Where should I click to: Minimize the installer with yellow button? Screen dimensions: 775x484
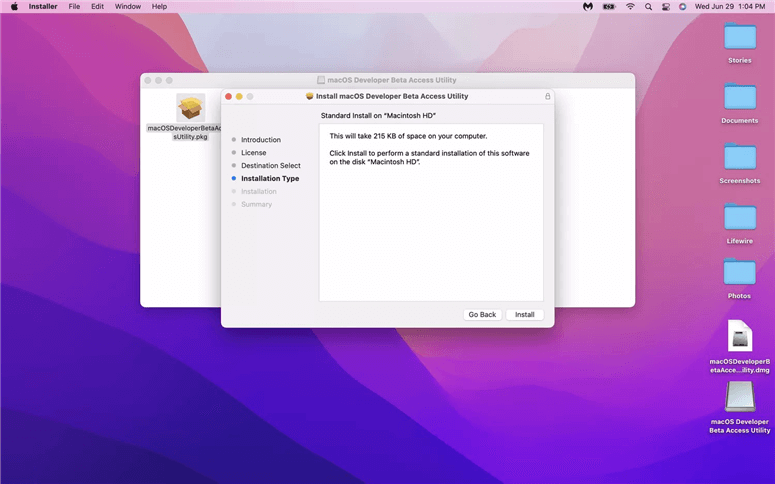(239, 96)
